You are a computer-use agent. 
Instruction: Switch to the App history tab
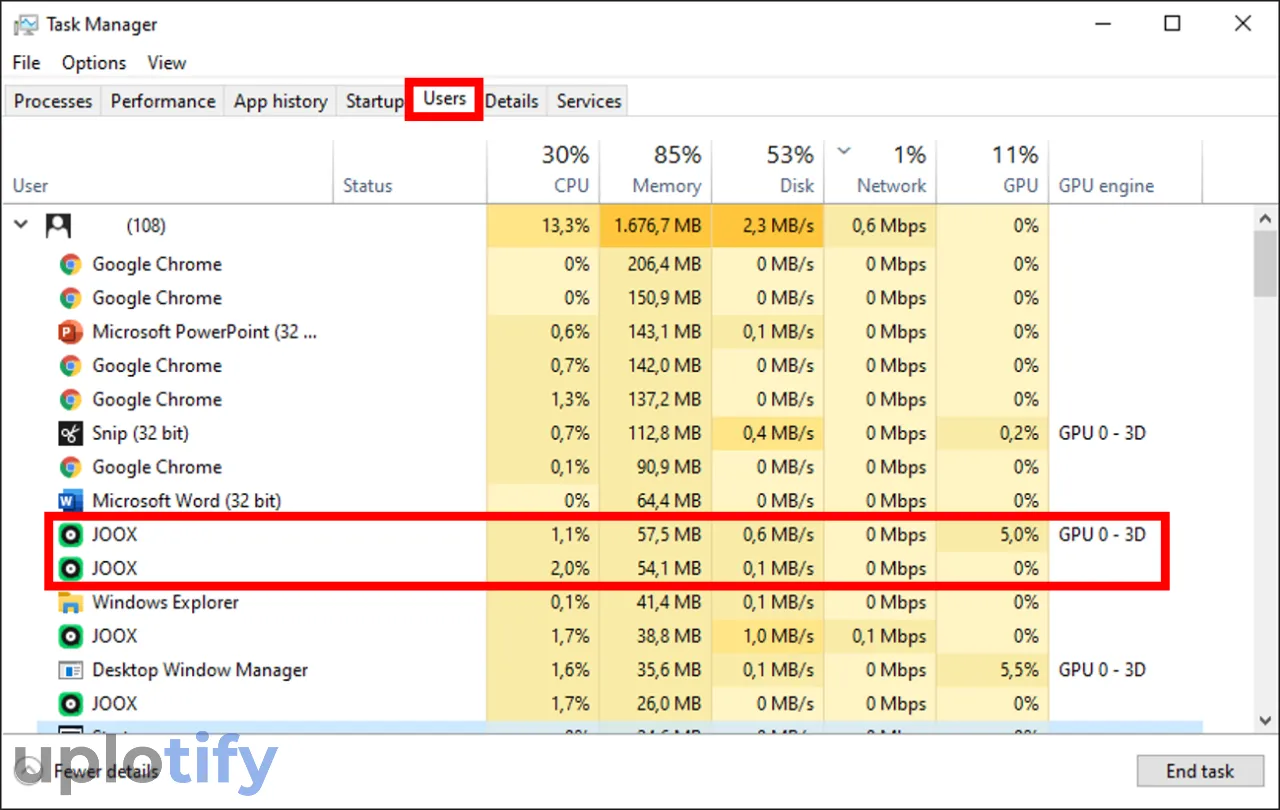click(x=281, y=101)
